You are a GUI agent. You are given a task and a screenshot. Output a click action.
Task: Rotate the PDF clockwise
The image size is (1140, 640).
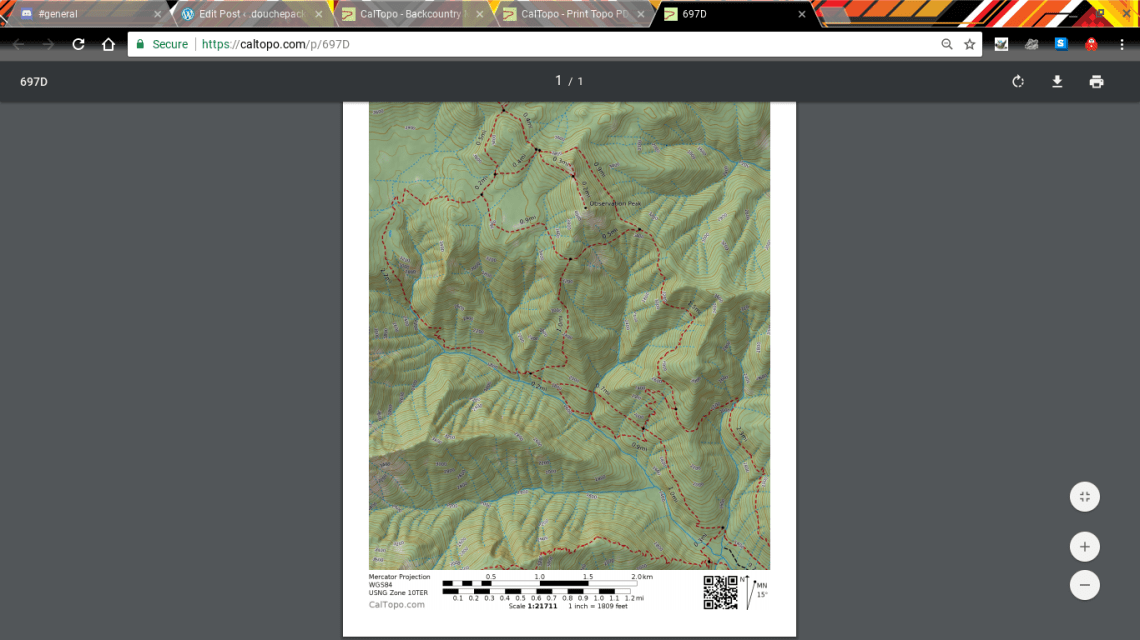[x=1017, y=81]
